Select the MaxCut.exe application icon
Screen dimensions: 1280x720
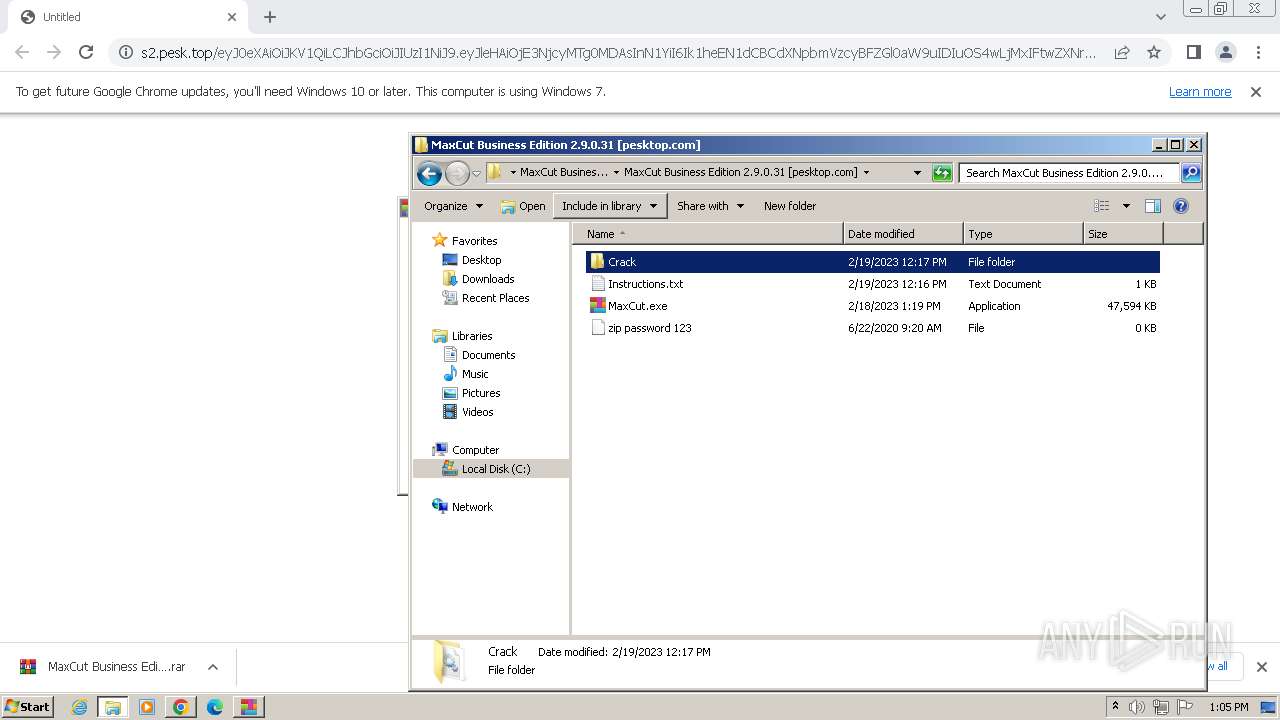598,306
